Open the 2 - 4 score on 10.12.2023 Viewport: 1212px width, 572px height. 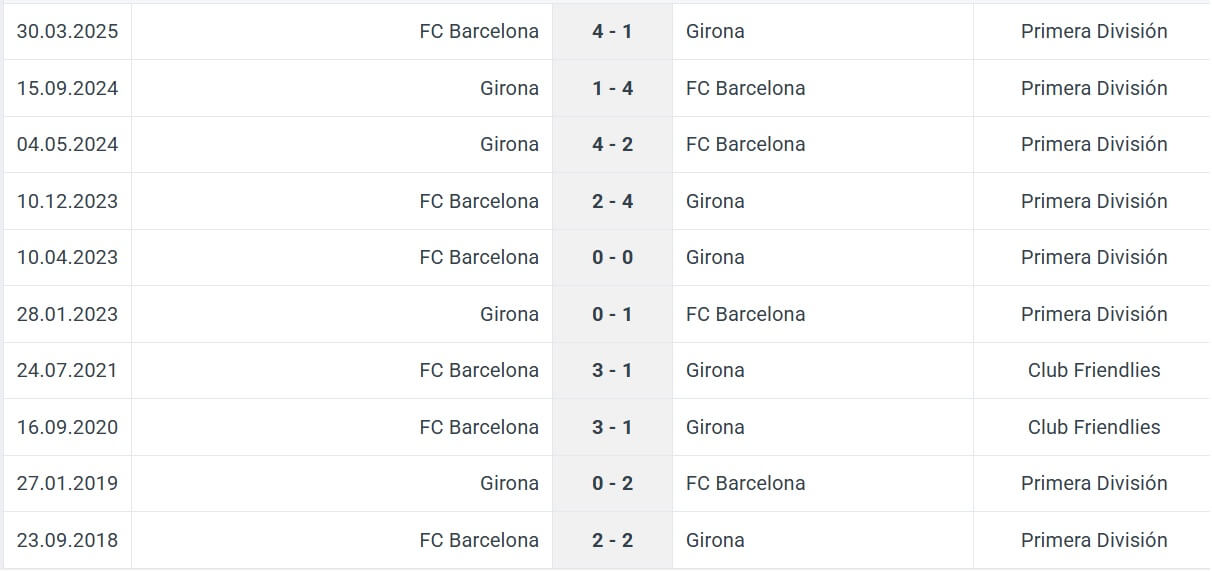pos(612,201)
